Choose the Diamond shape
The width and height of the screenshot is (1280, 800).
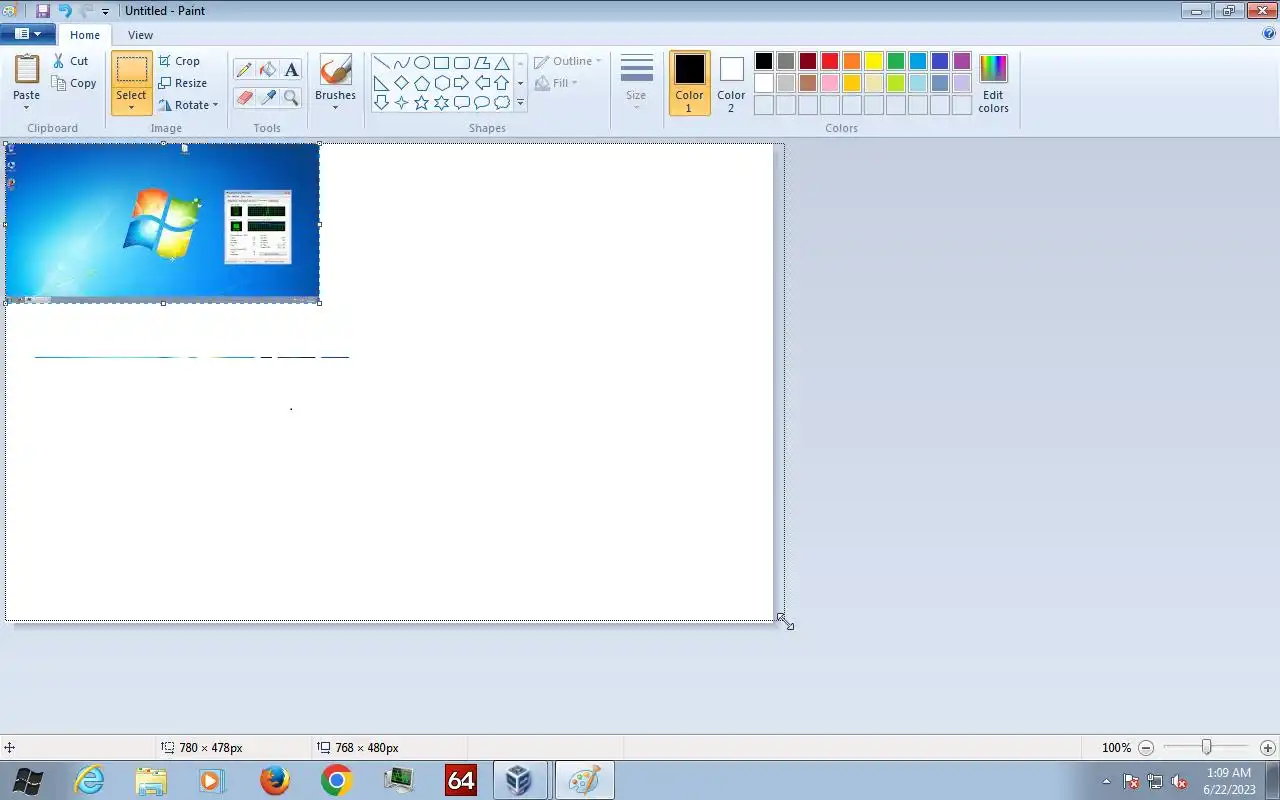[x=401, y=83]
